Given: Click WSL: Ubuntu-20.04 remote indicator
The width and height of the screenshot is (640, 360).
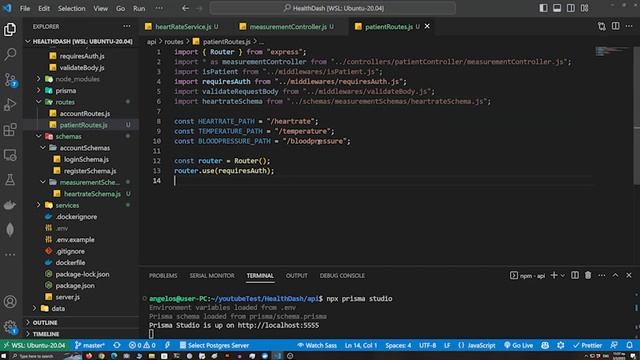Looking at the screenshot, I should point(34,345).
